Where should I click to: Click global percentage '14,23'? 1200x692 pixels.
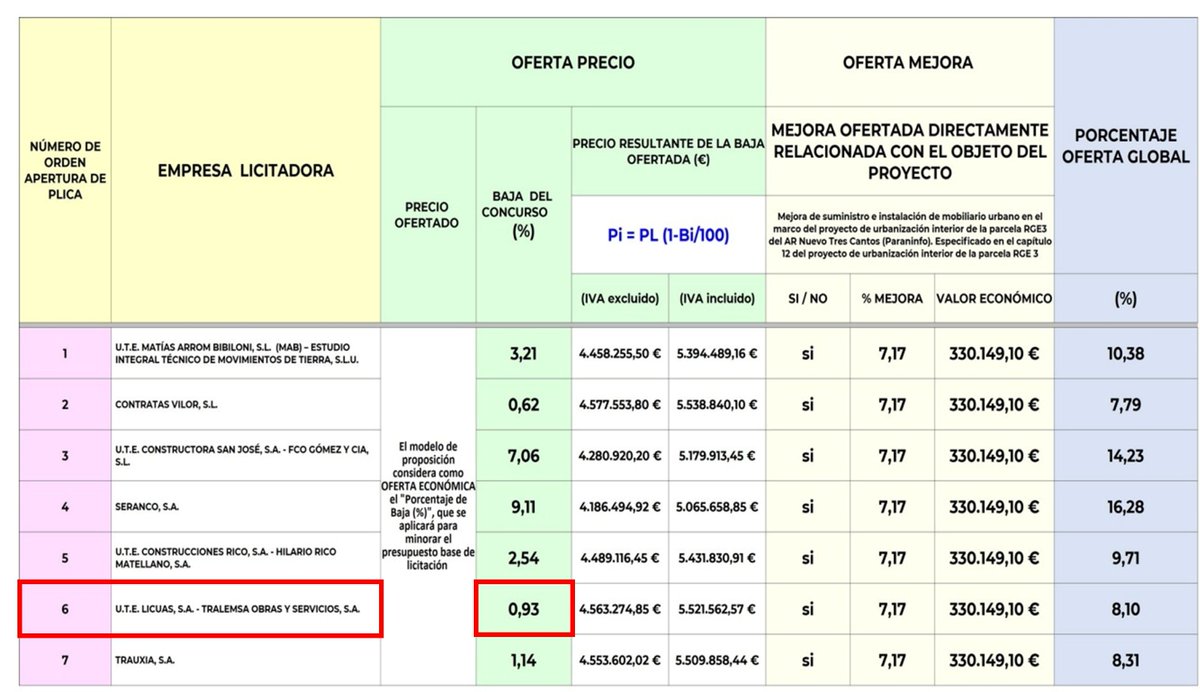tap(1125, 456)
